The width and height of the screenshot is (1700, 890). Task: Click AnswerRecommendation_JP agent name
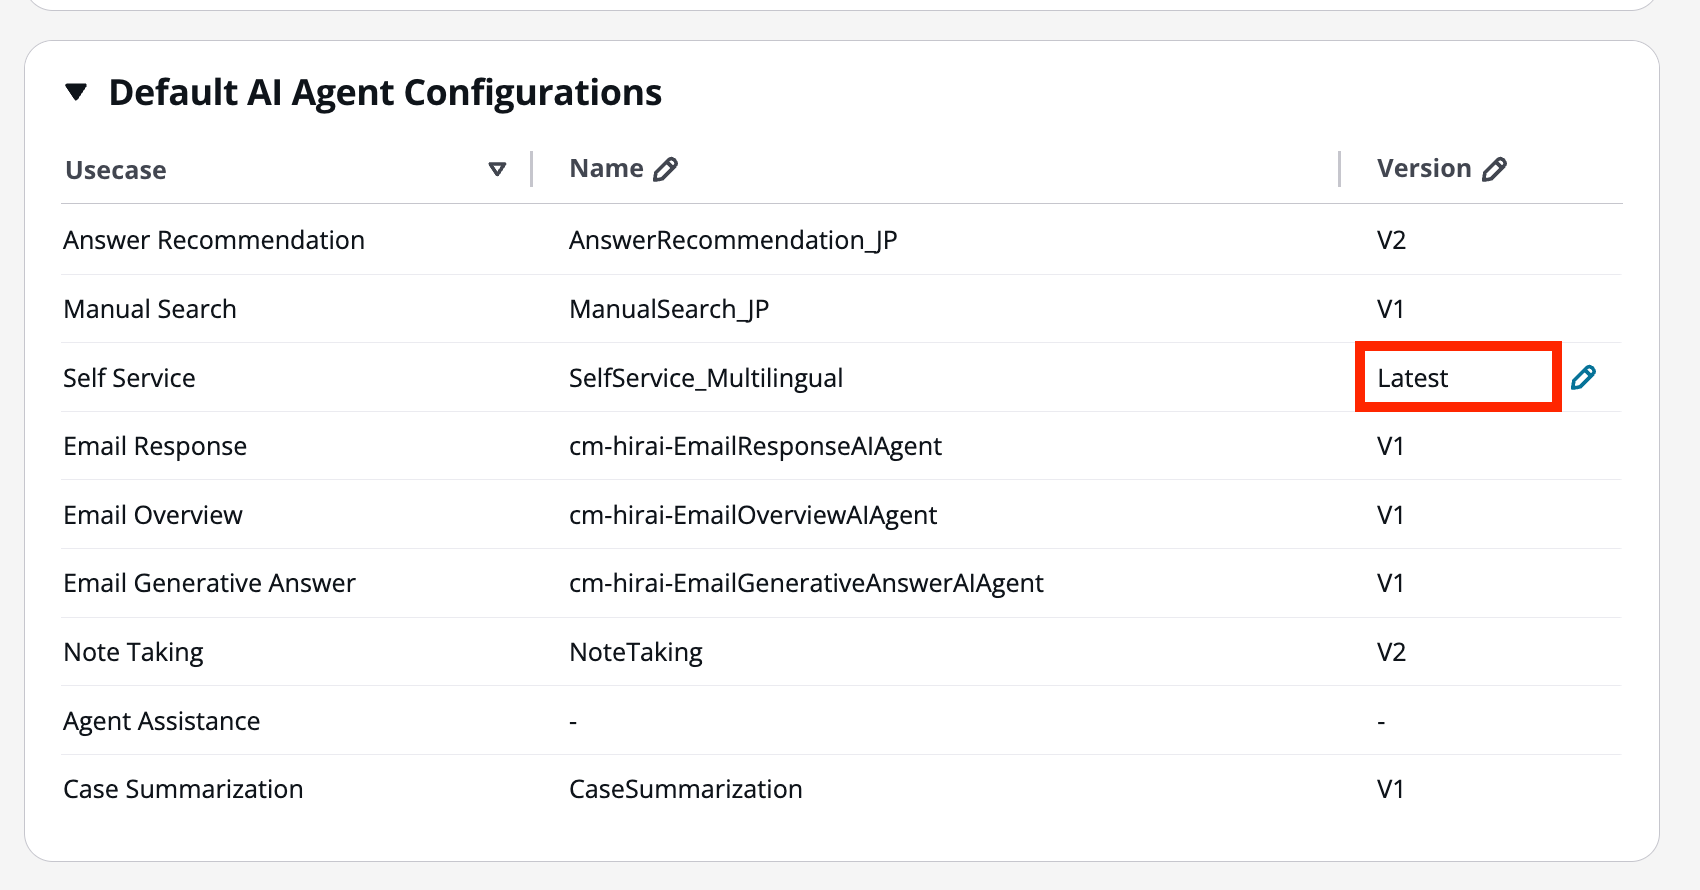coord(733,240)
